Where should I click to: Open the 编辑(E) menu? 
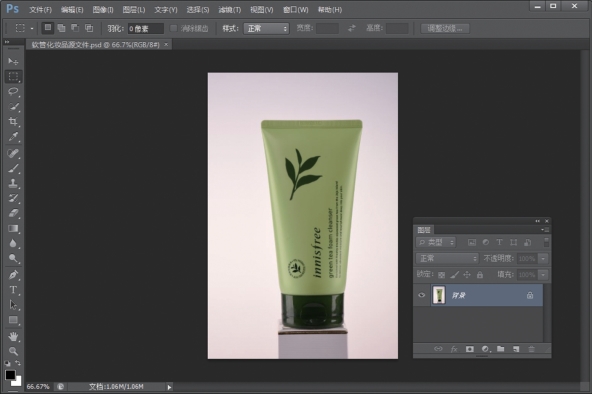pos(72,9)
